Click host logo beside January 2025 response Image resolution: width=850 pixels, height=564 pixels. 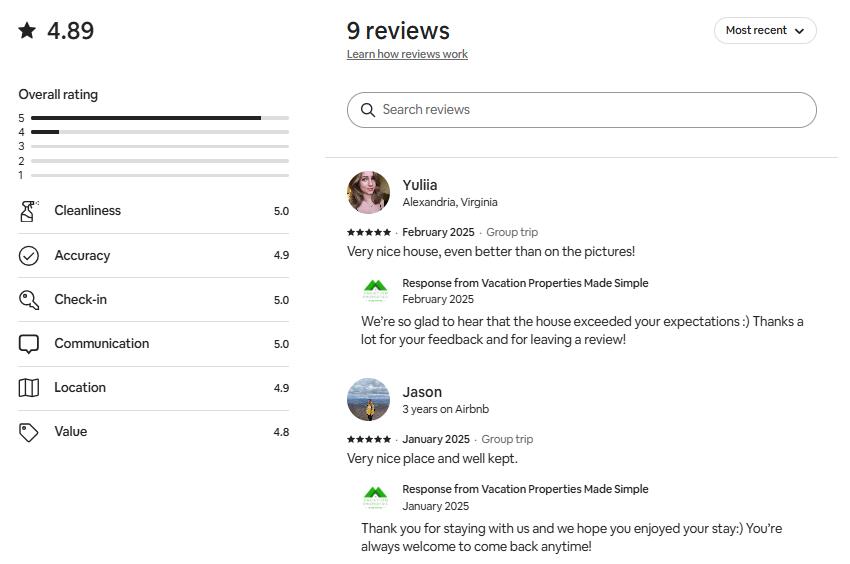pyautogui.click(x=375, y=497)
